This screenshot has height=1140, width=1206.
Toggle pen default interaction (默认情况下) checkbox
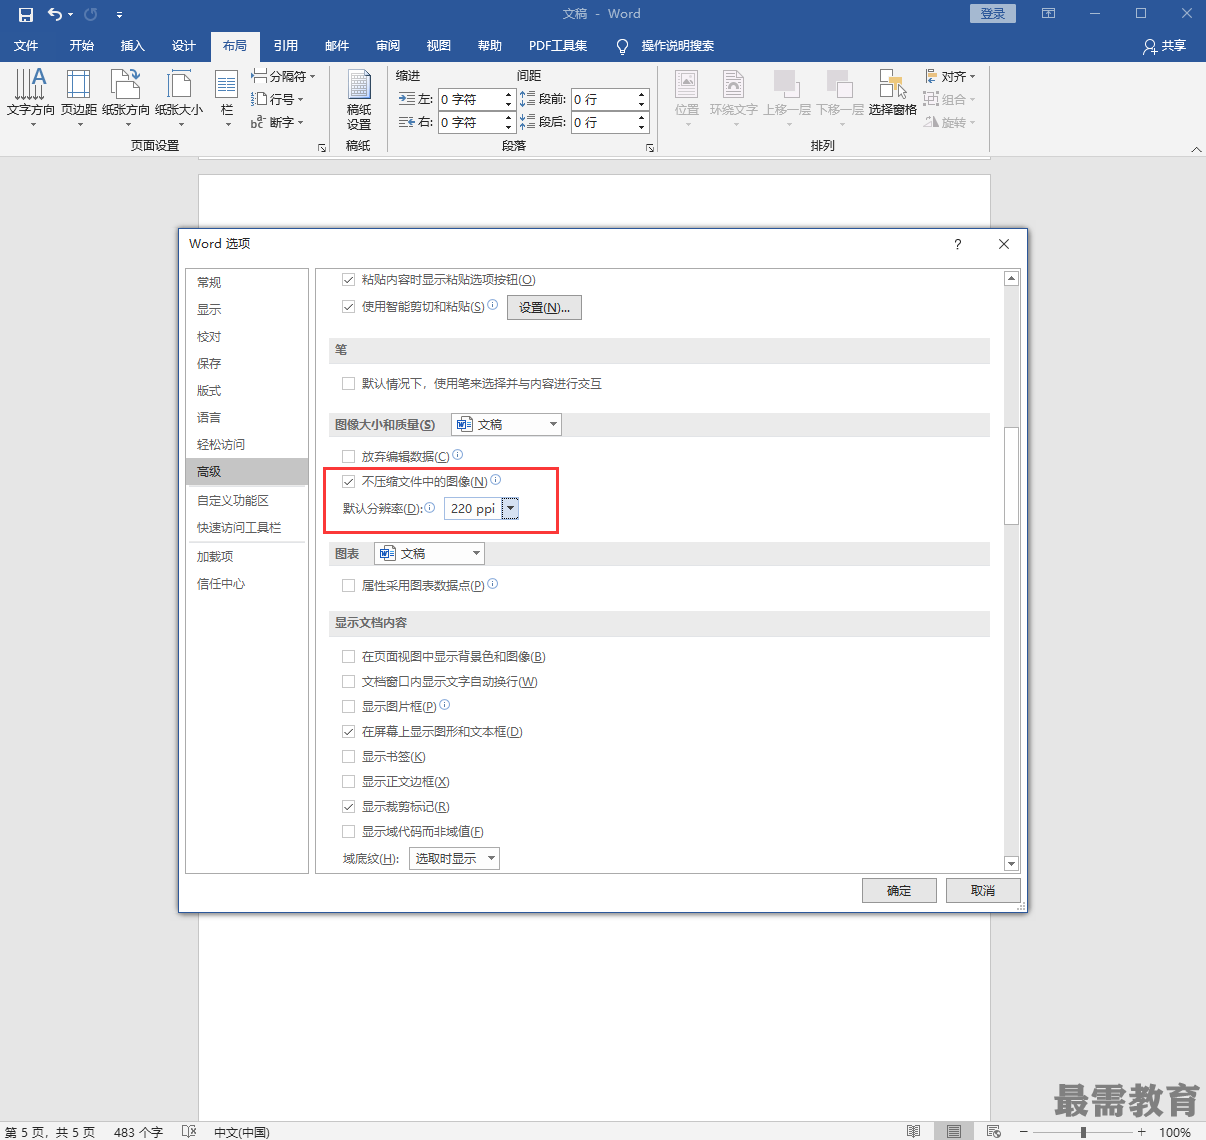click(349, 383)
